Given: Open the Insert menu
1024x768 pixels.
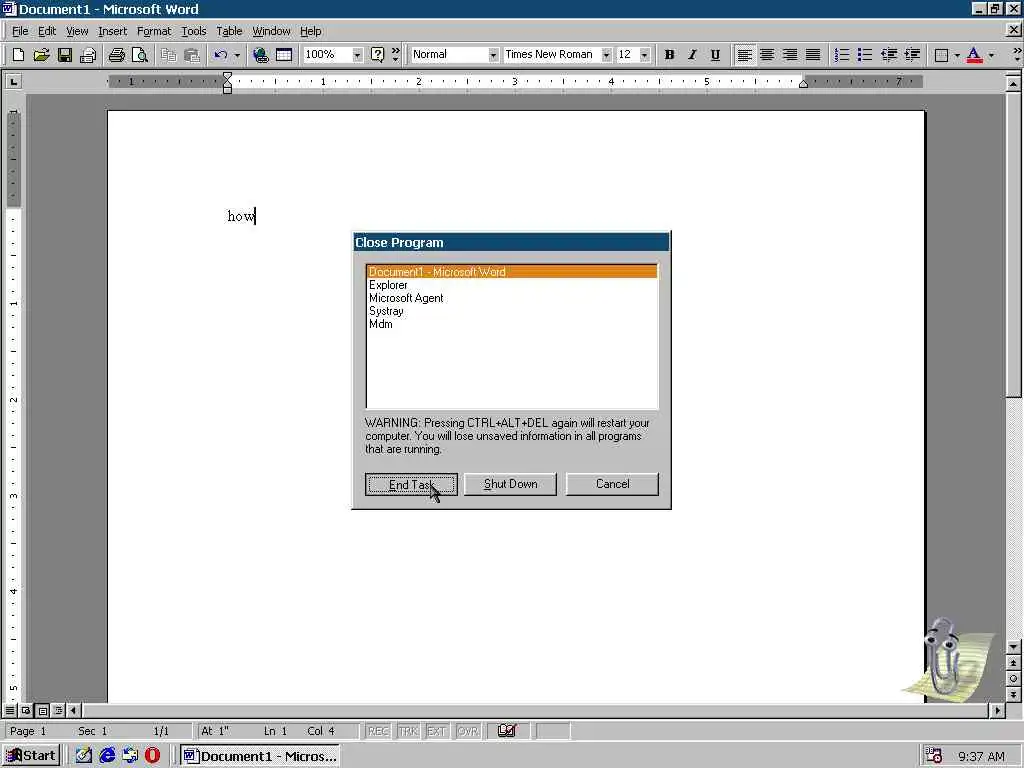Looking at the screenshot, I should [112, 31].
